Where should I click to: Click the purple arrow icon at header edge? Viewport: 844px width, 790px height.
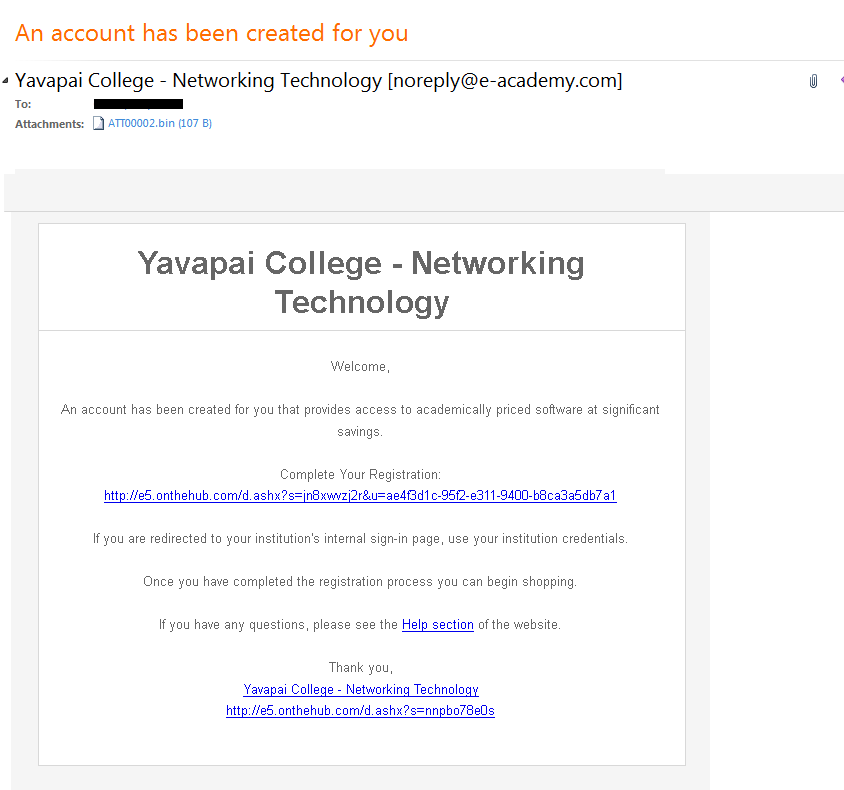841,80
